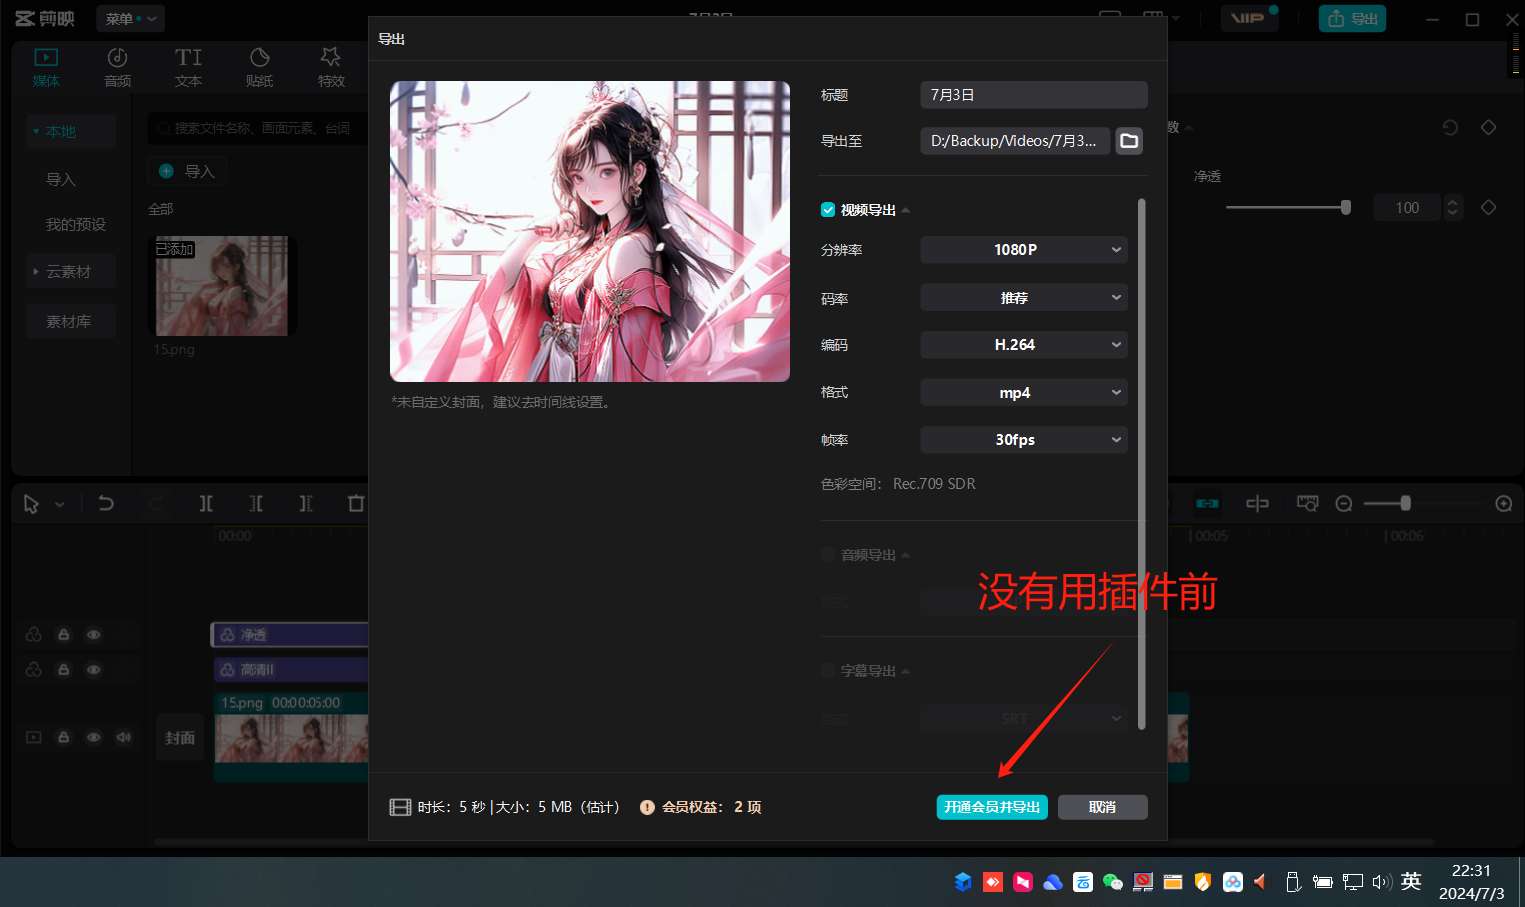
Task: Uncheck the 视频导出 checkbox
Action: click(828, 209)
